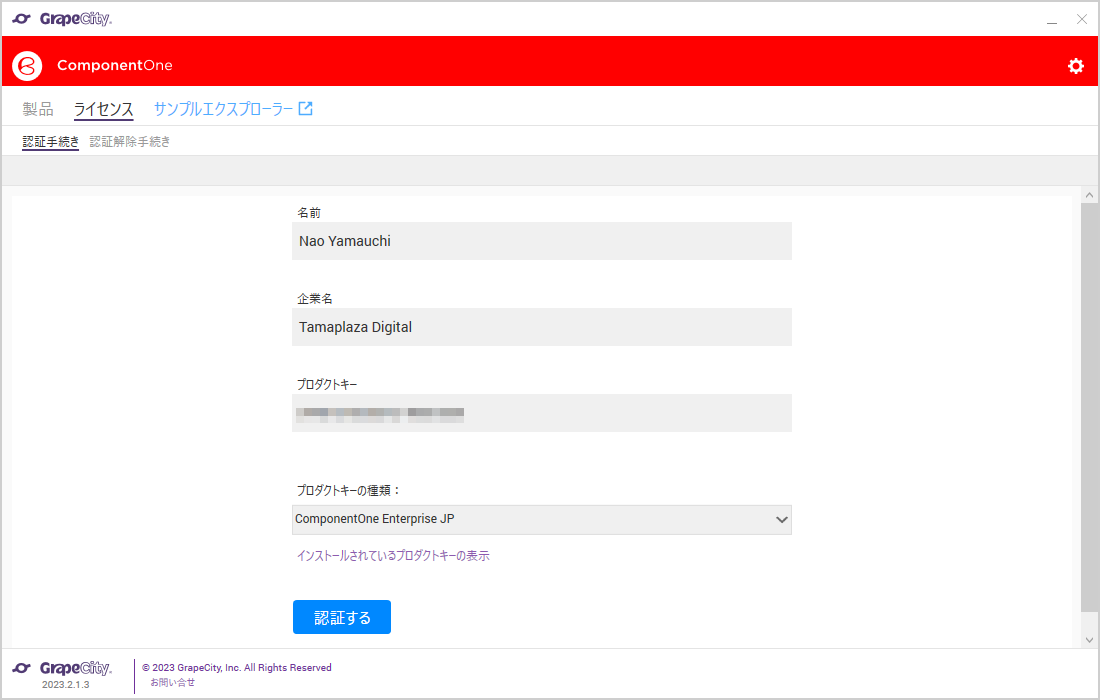Screen dimensions: 1100x700
Task: Switch to 認証解除手続き sub-tab
Action: [130, 142]
